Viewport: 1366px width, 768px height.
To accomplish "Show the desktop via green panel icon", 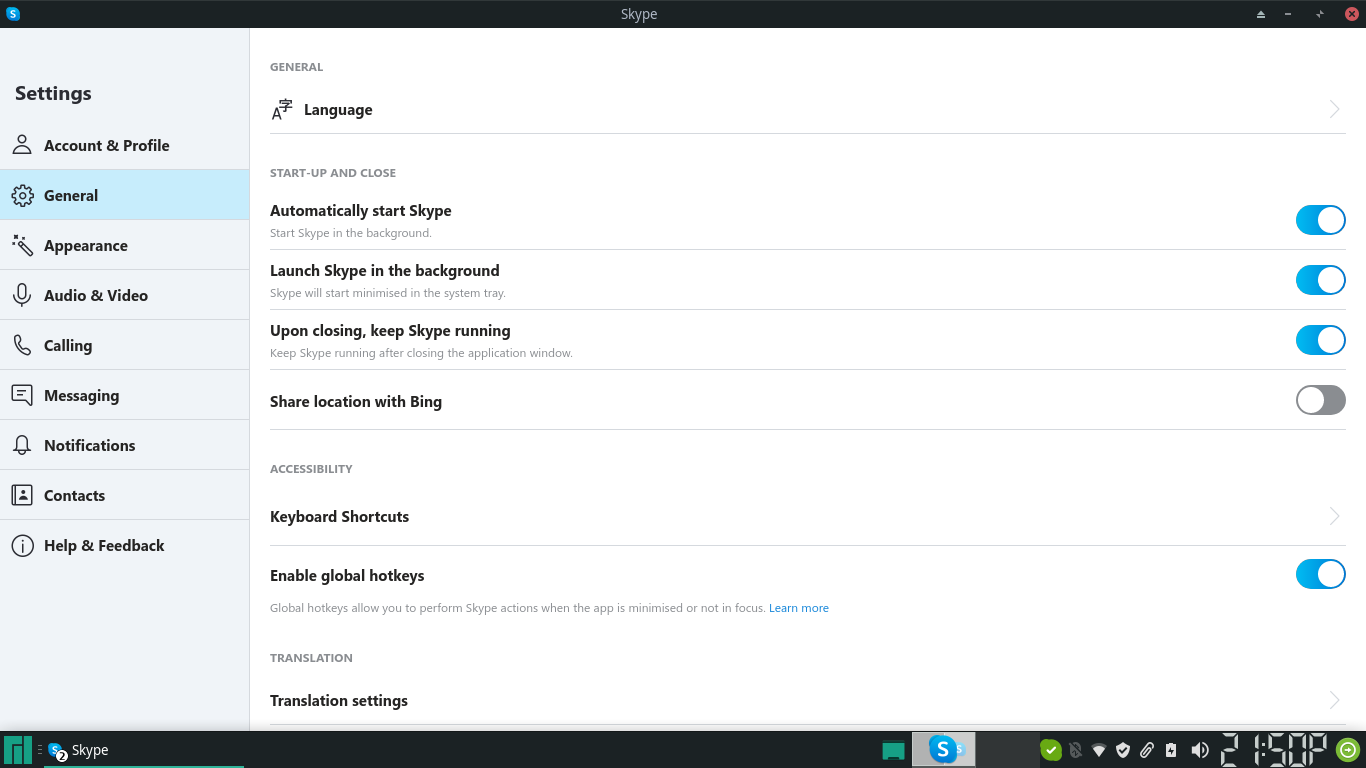I will click(x=893, y=750).
